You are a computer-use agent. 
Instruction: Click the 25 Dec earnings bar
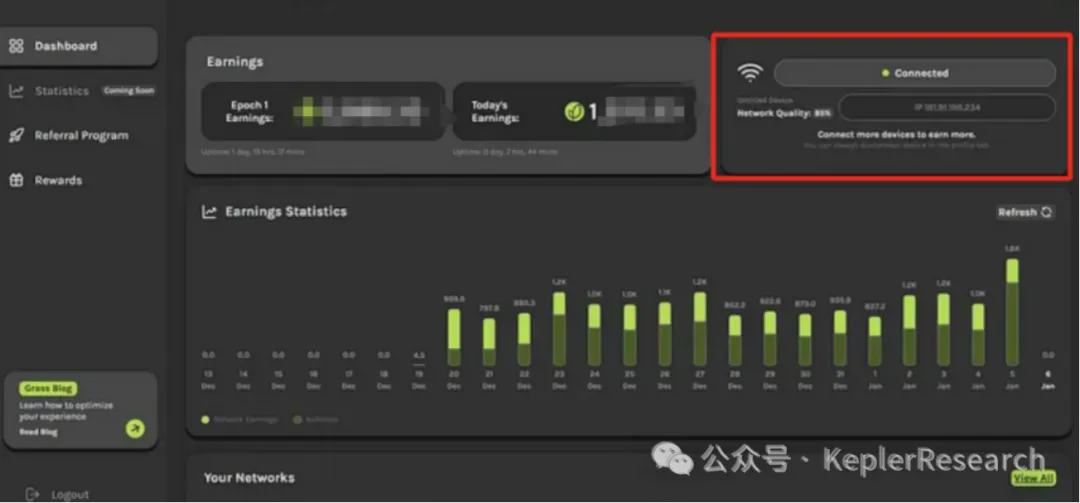click(x=630, y=335)
